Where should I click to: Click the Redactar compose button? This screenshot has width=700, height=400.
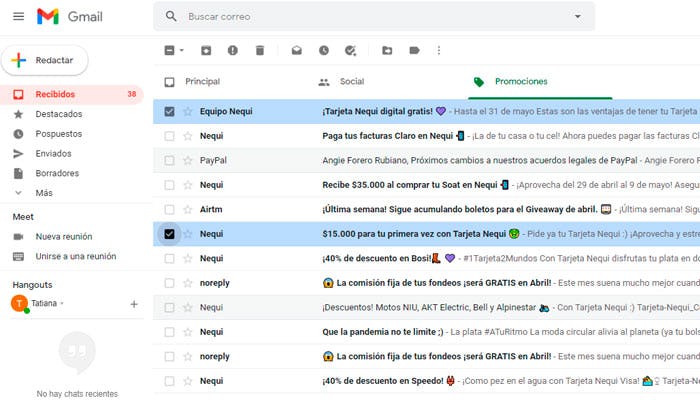(x=45, y=60)
